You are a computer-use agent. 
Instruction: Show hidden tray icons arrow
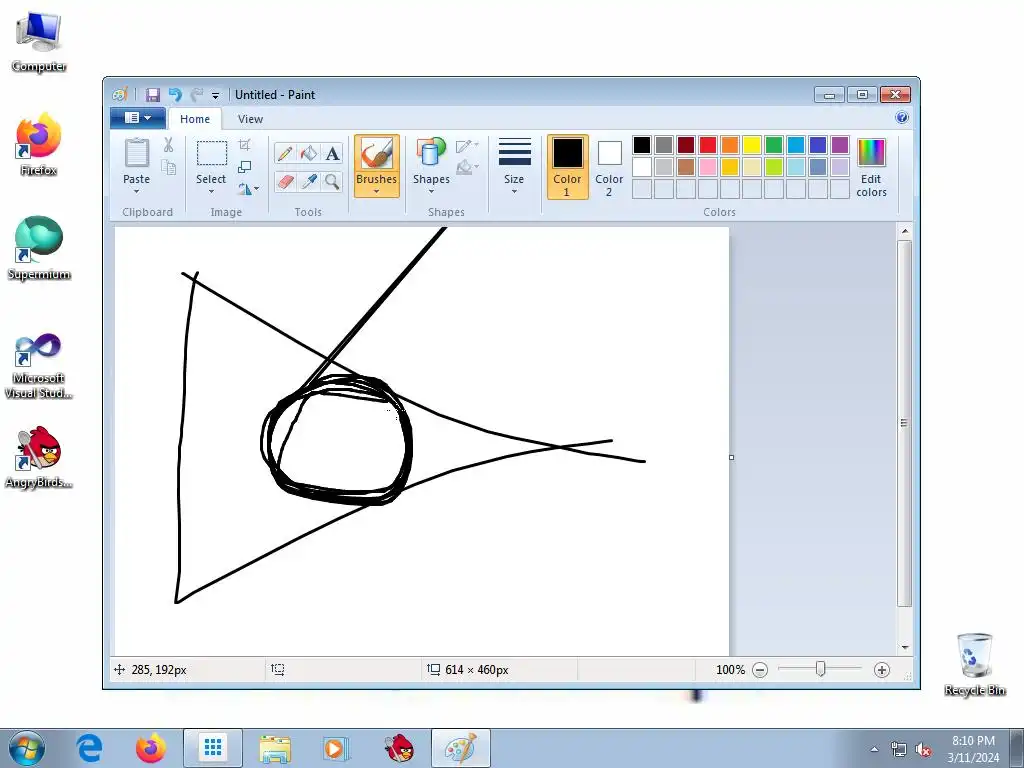point(874,750)
